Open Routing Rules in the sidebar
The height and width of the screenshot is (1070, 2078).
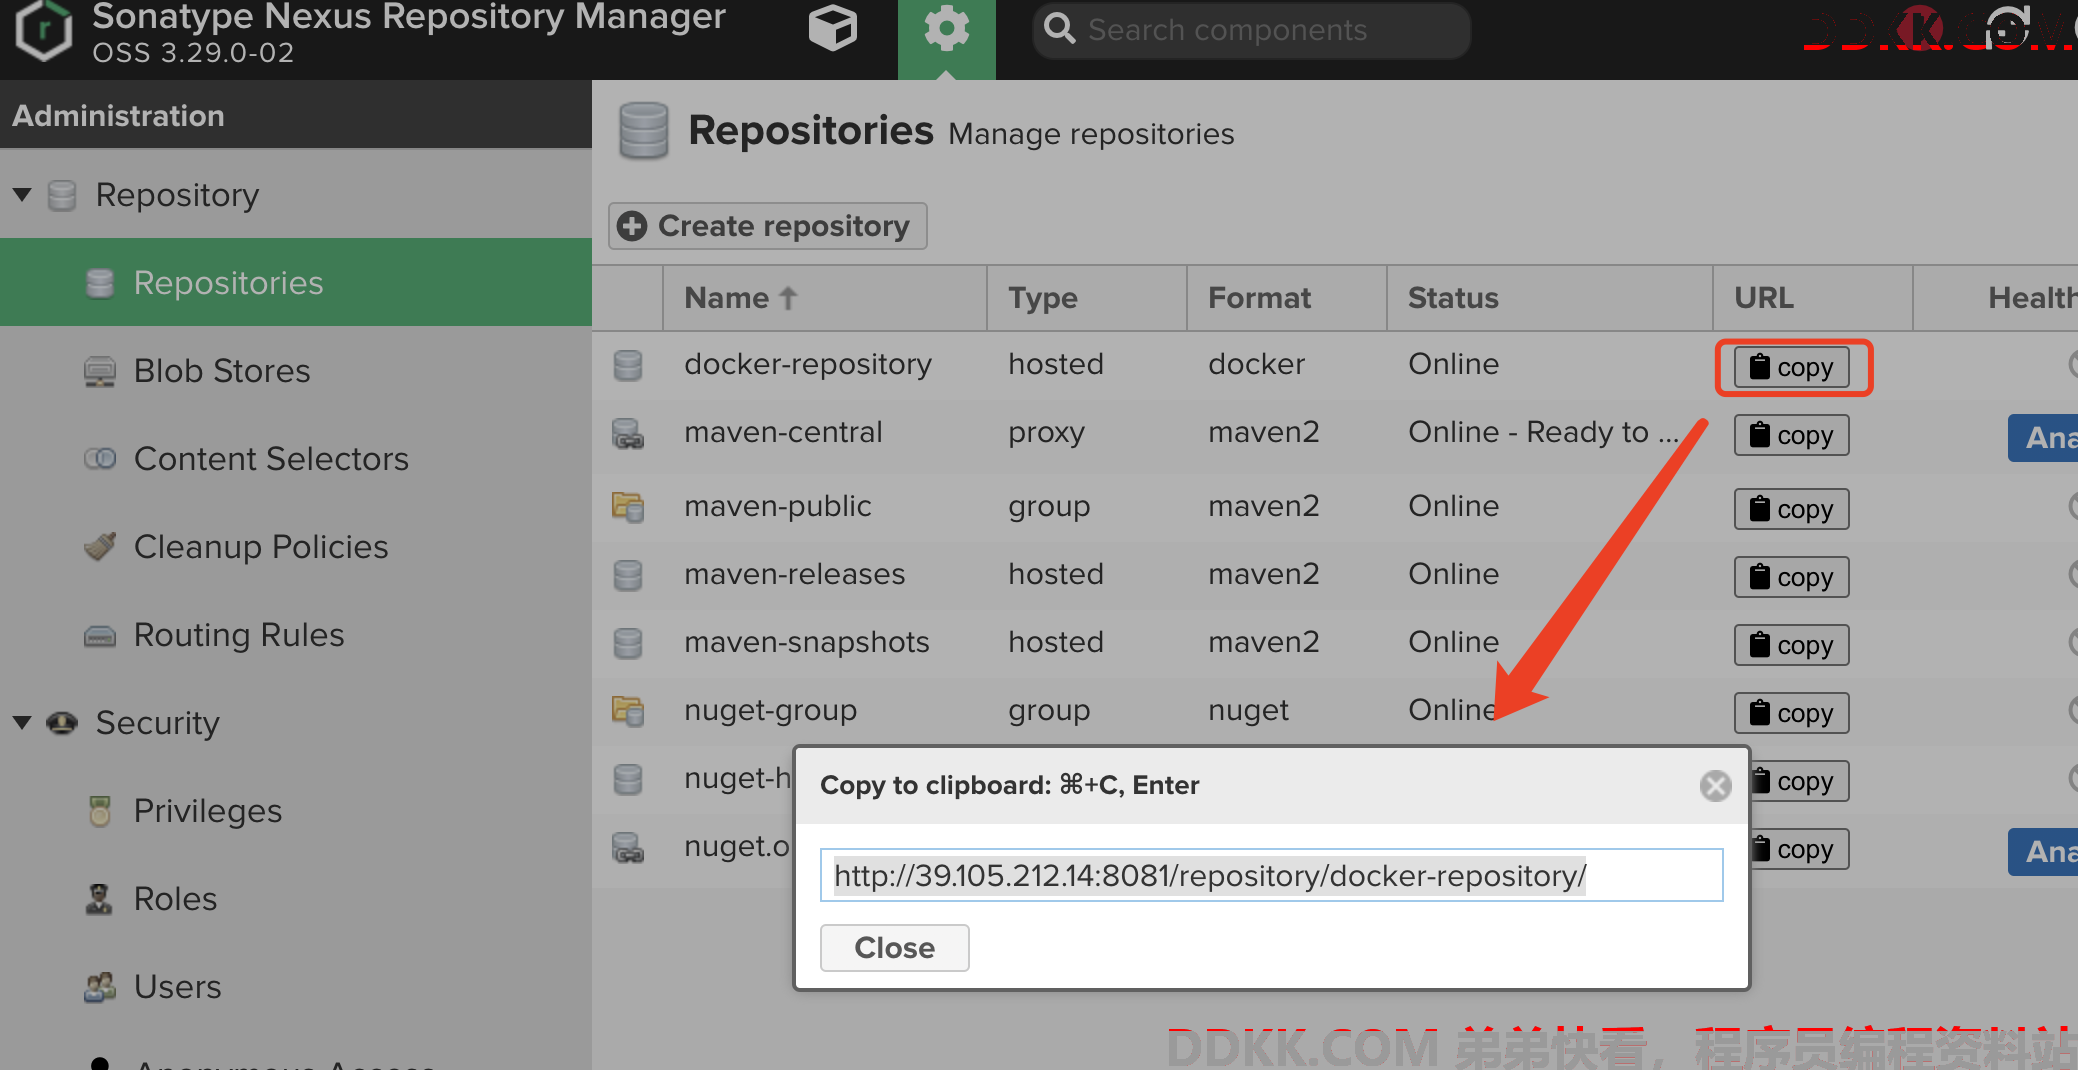[x=296, y=635]
